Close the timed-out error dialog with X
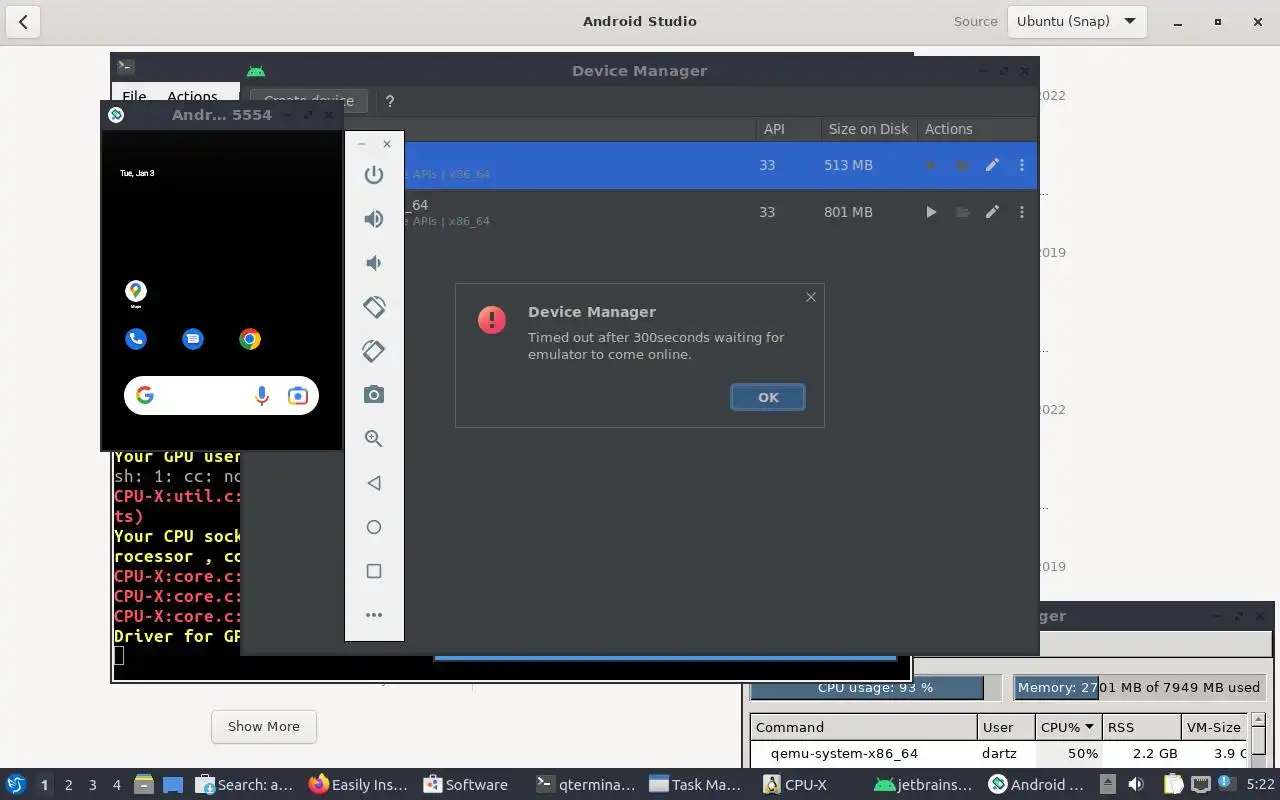Image resolution: width=1280 pixels, height=800 pixels. pyautogui.click(x=811, y=297)
